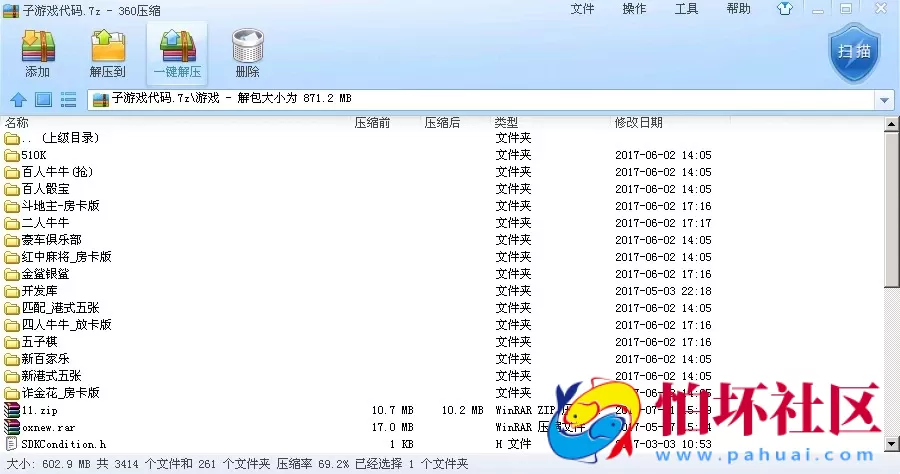Click the 2017-05-03 22:18 date cell
The image size is (900, 474).
pyautogui.click(x=663, y=291)
